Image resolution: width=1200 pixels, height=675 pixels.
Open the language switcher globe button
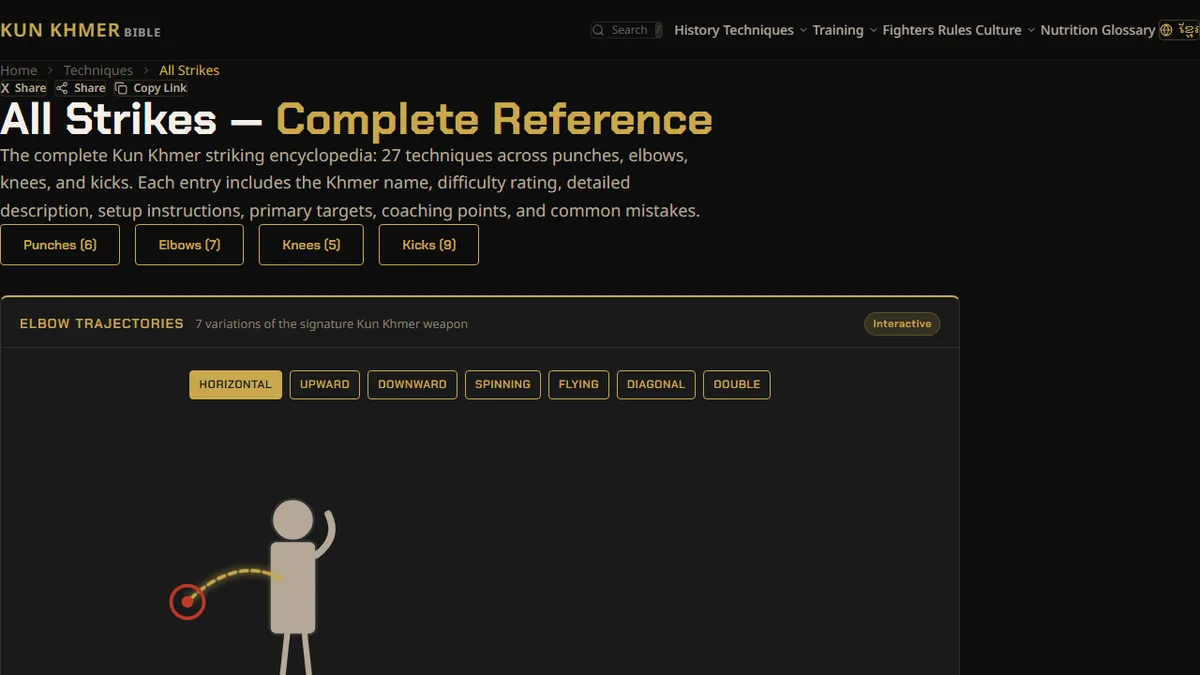(x=1179, y=30)
